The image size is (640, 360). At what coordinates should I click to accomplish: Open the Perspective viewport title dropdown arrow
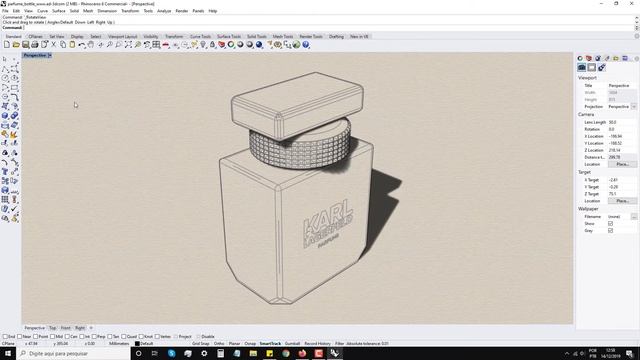(x=50, y=55)
